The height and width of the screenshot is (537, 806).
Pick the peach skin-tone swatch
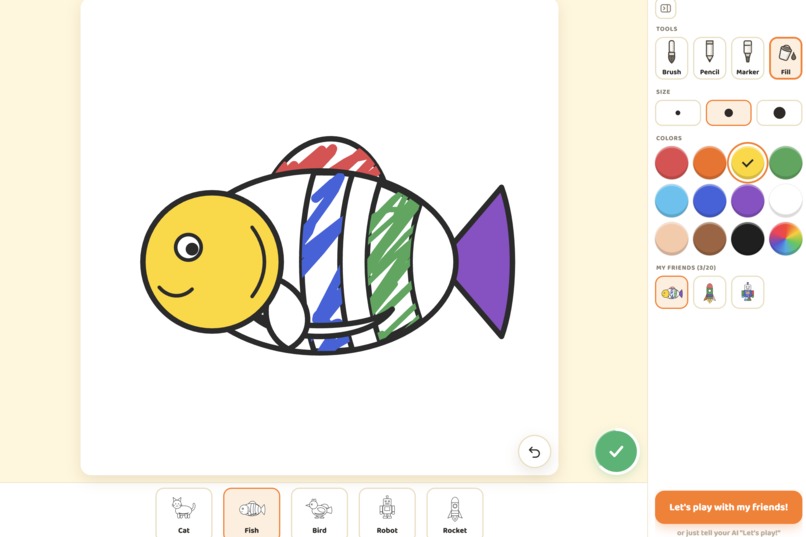pos(671,239)
